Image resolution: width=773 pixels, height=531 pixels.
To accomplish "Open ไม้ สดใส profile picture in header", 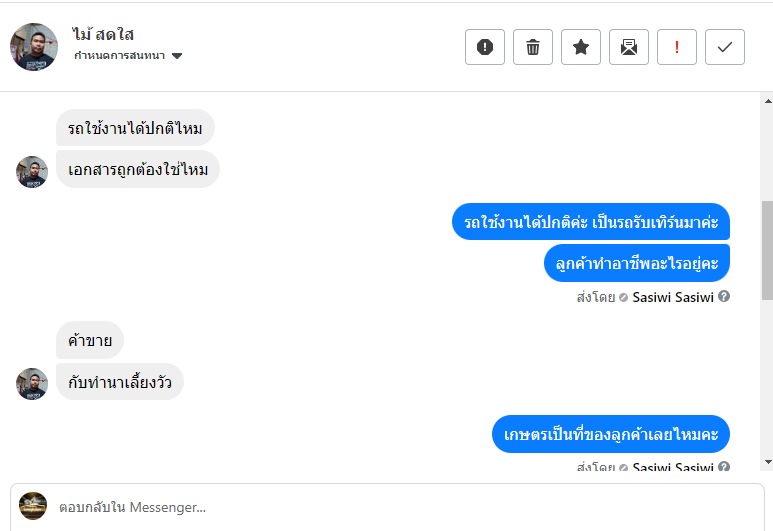I will coord(34,47).
